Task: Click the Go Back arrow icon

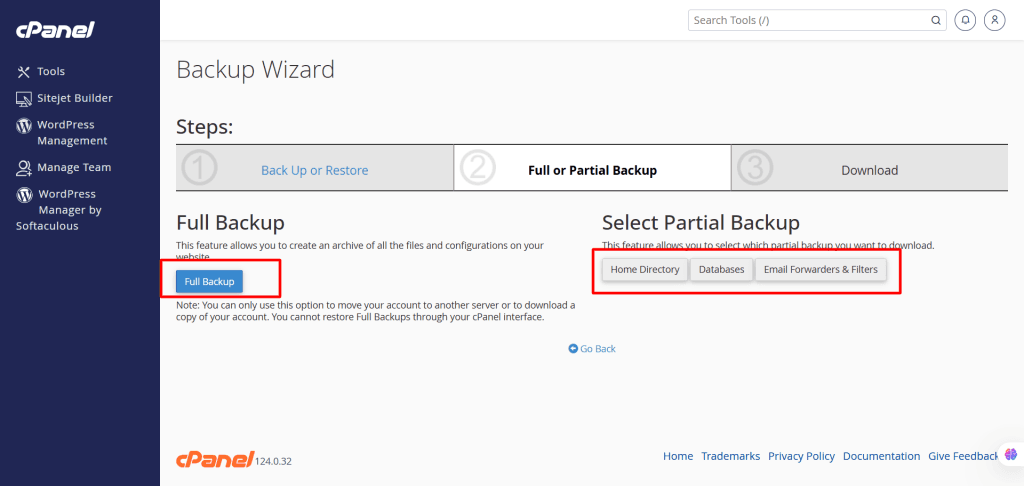Action: pos(573,349)
